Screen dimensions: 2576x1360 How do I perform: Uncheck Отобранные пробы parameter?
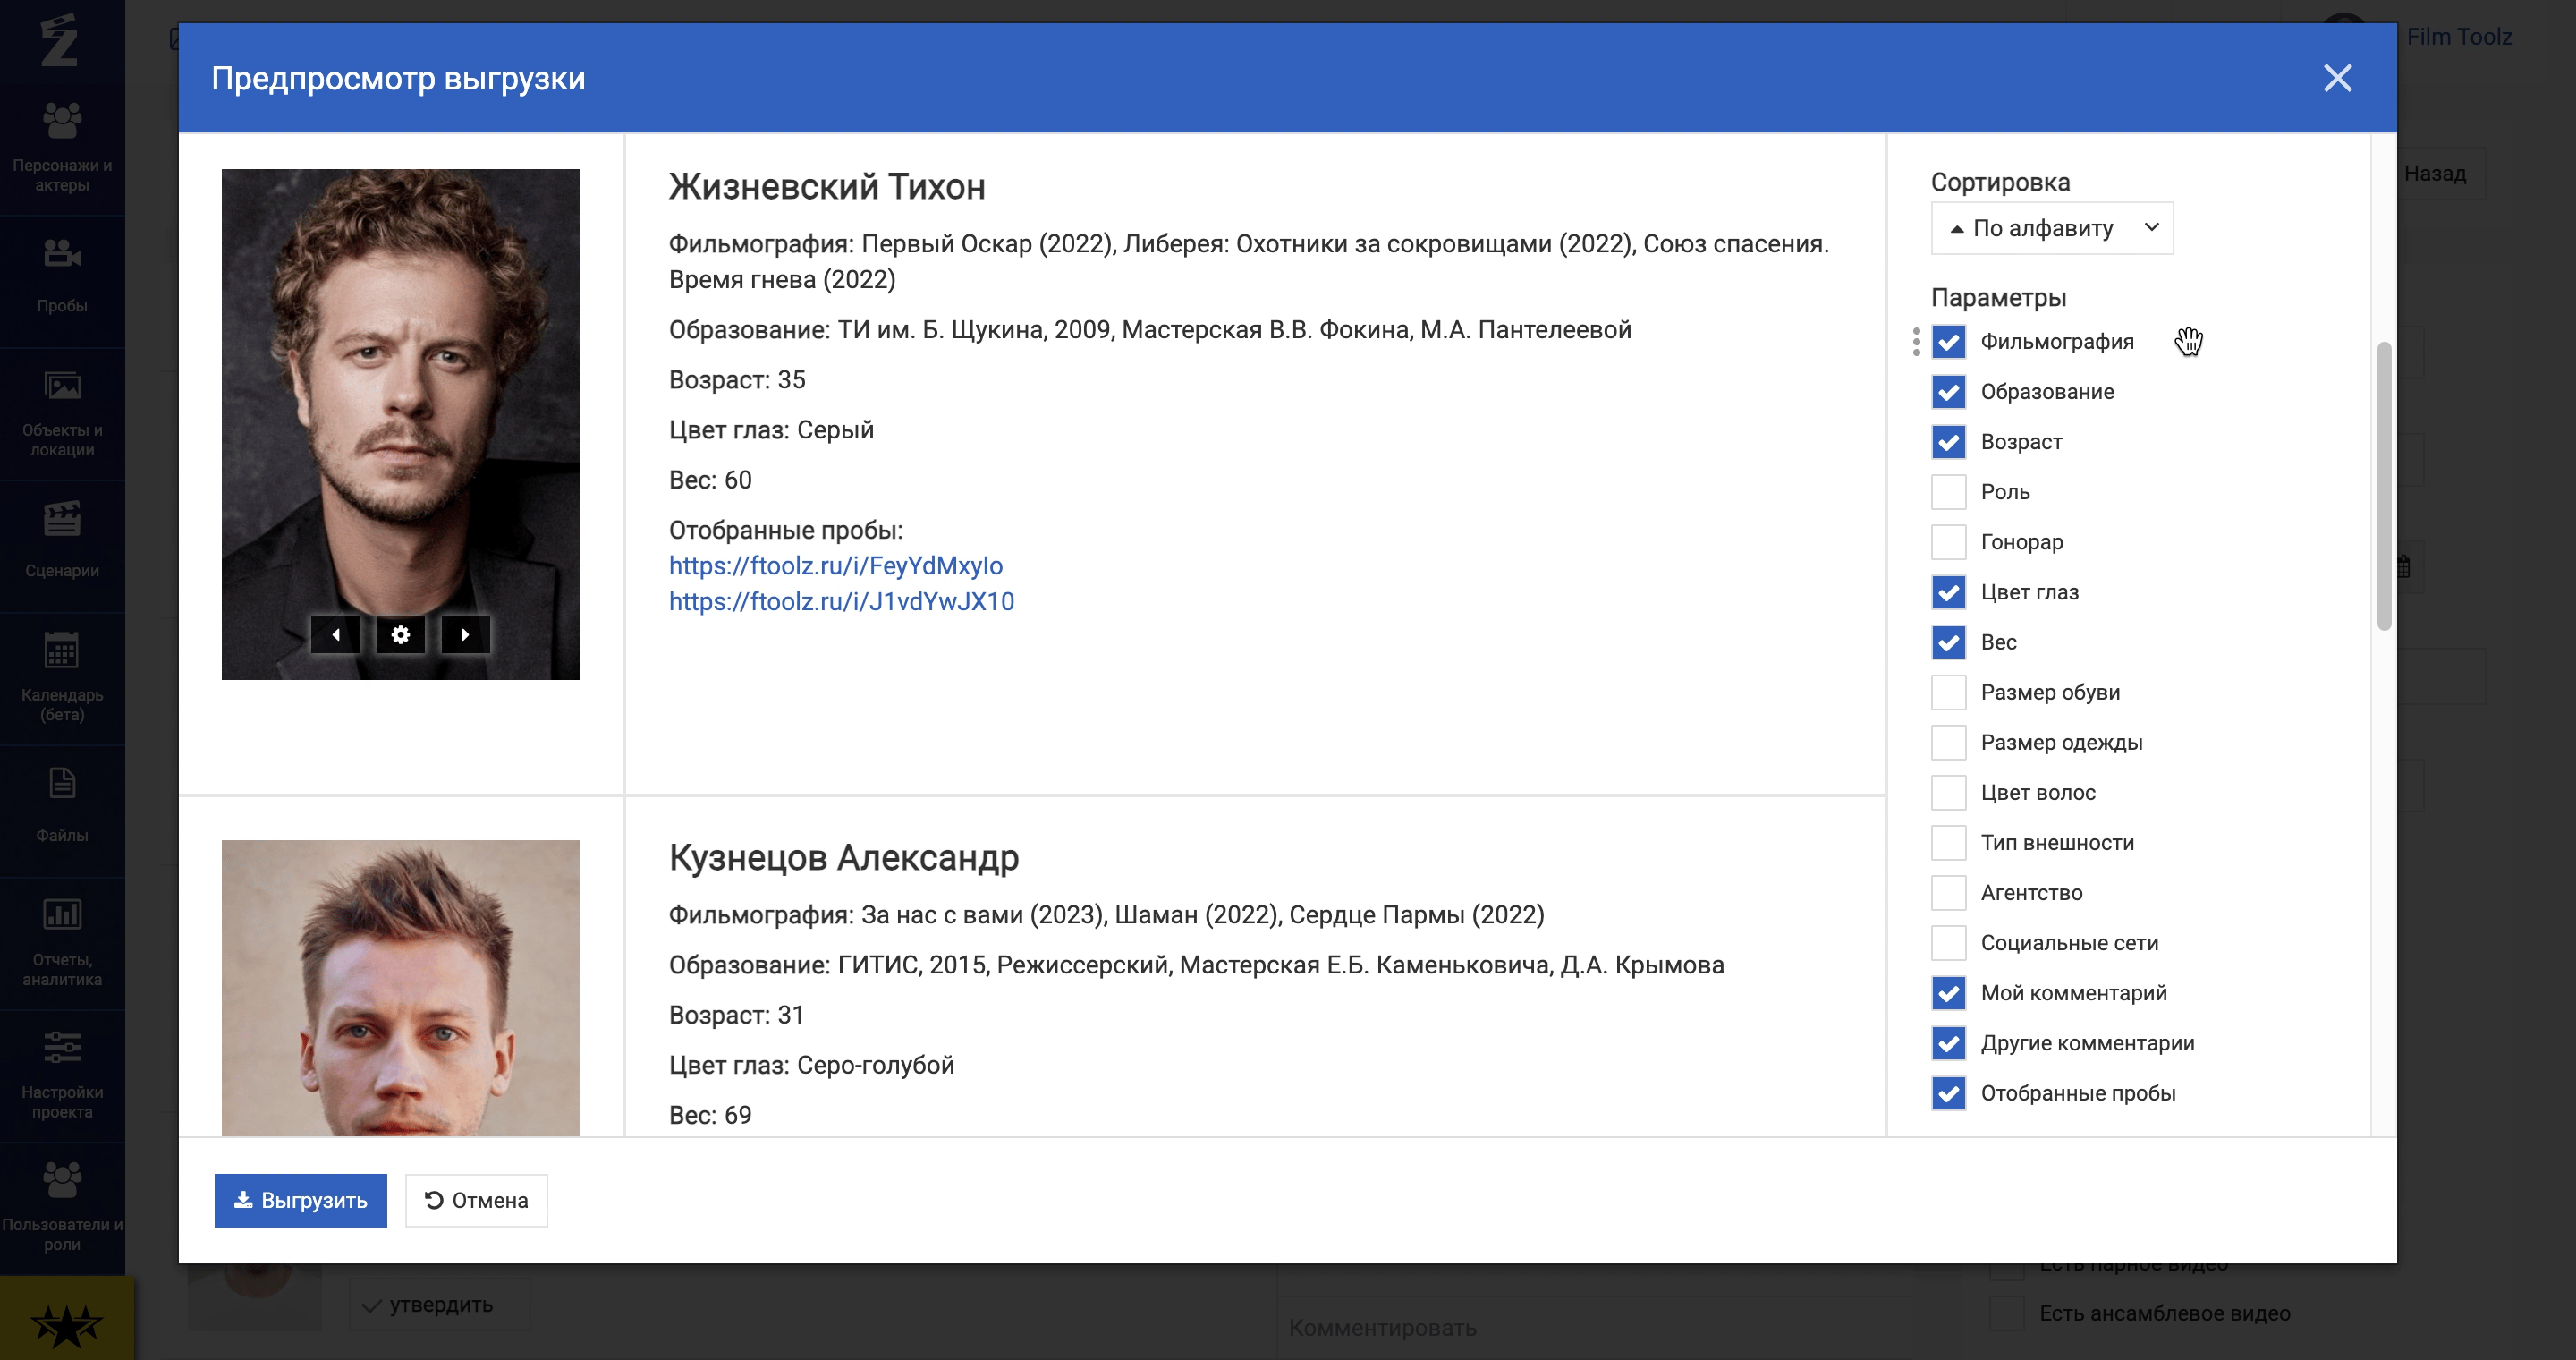point(1948,1093)
